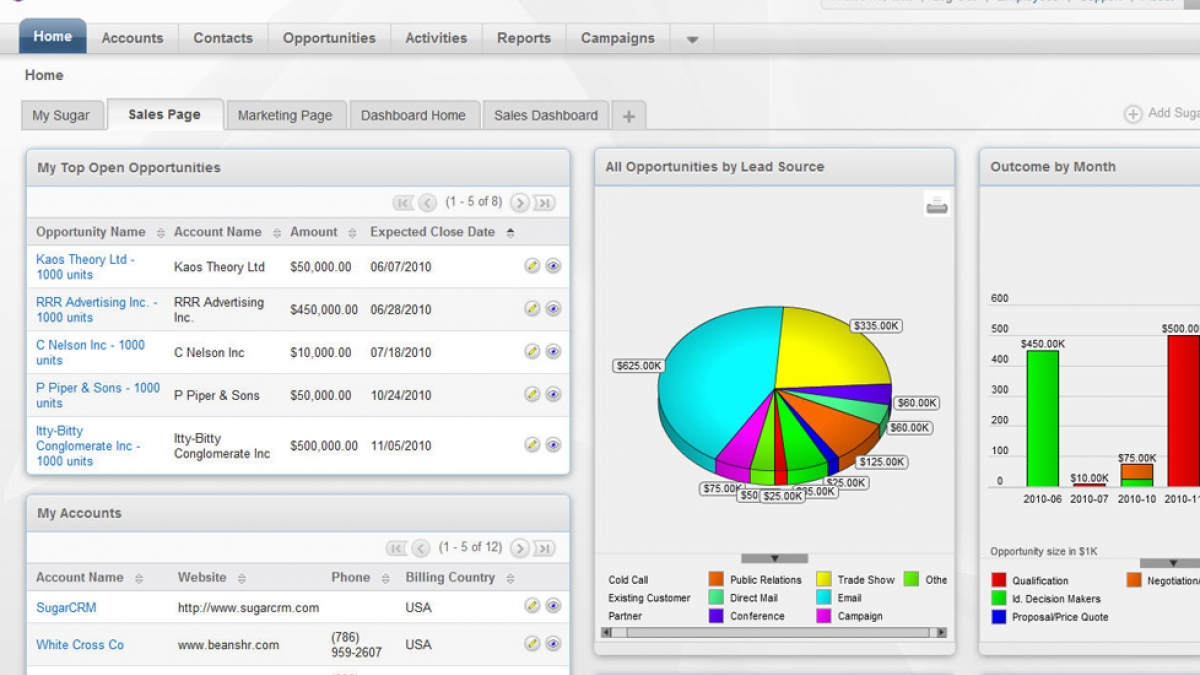
Task: Edit the SugarCRM account via pencil icon
Action: point(532,606)
